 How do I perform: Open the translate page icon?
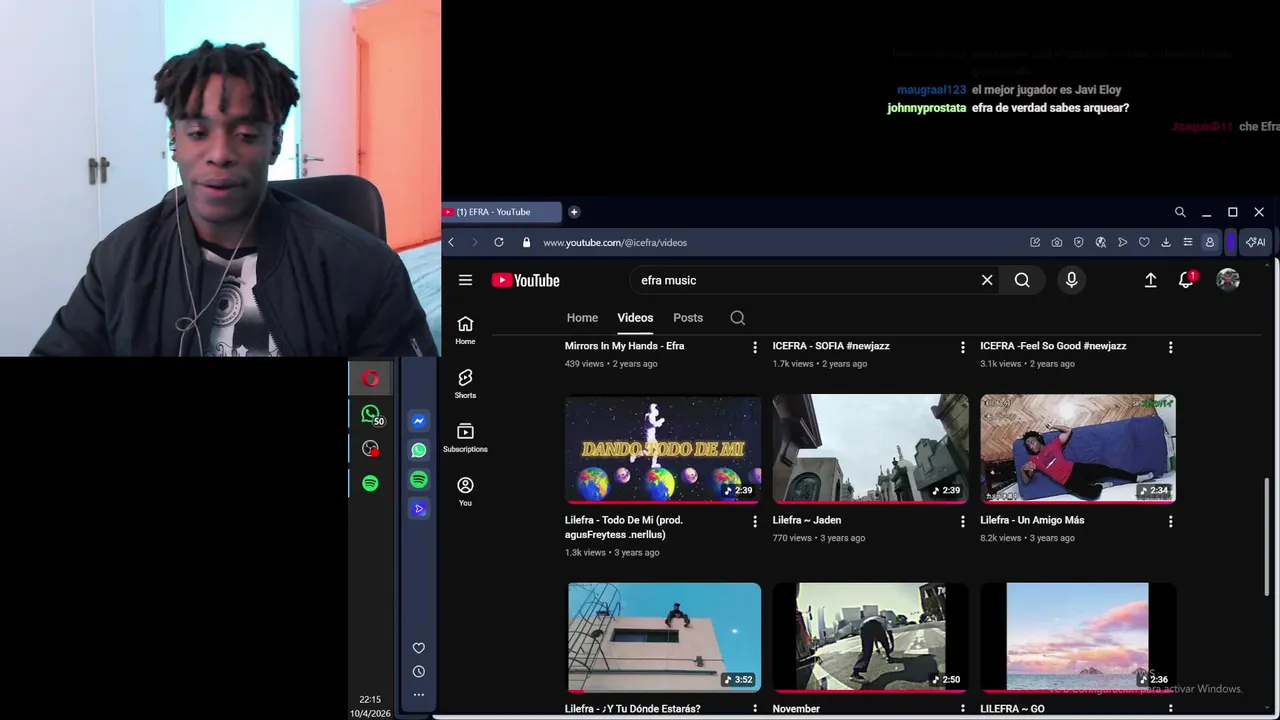1100,242
